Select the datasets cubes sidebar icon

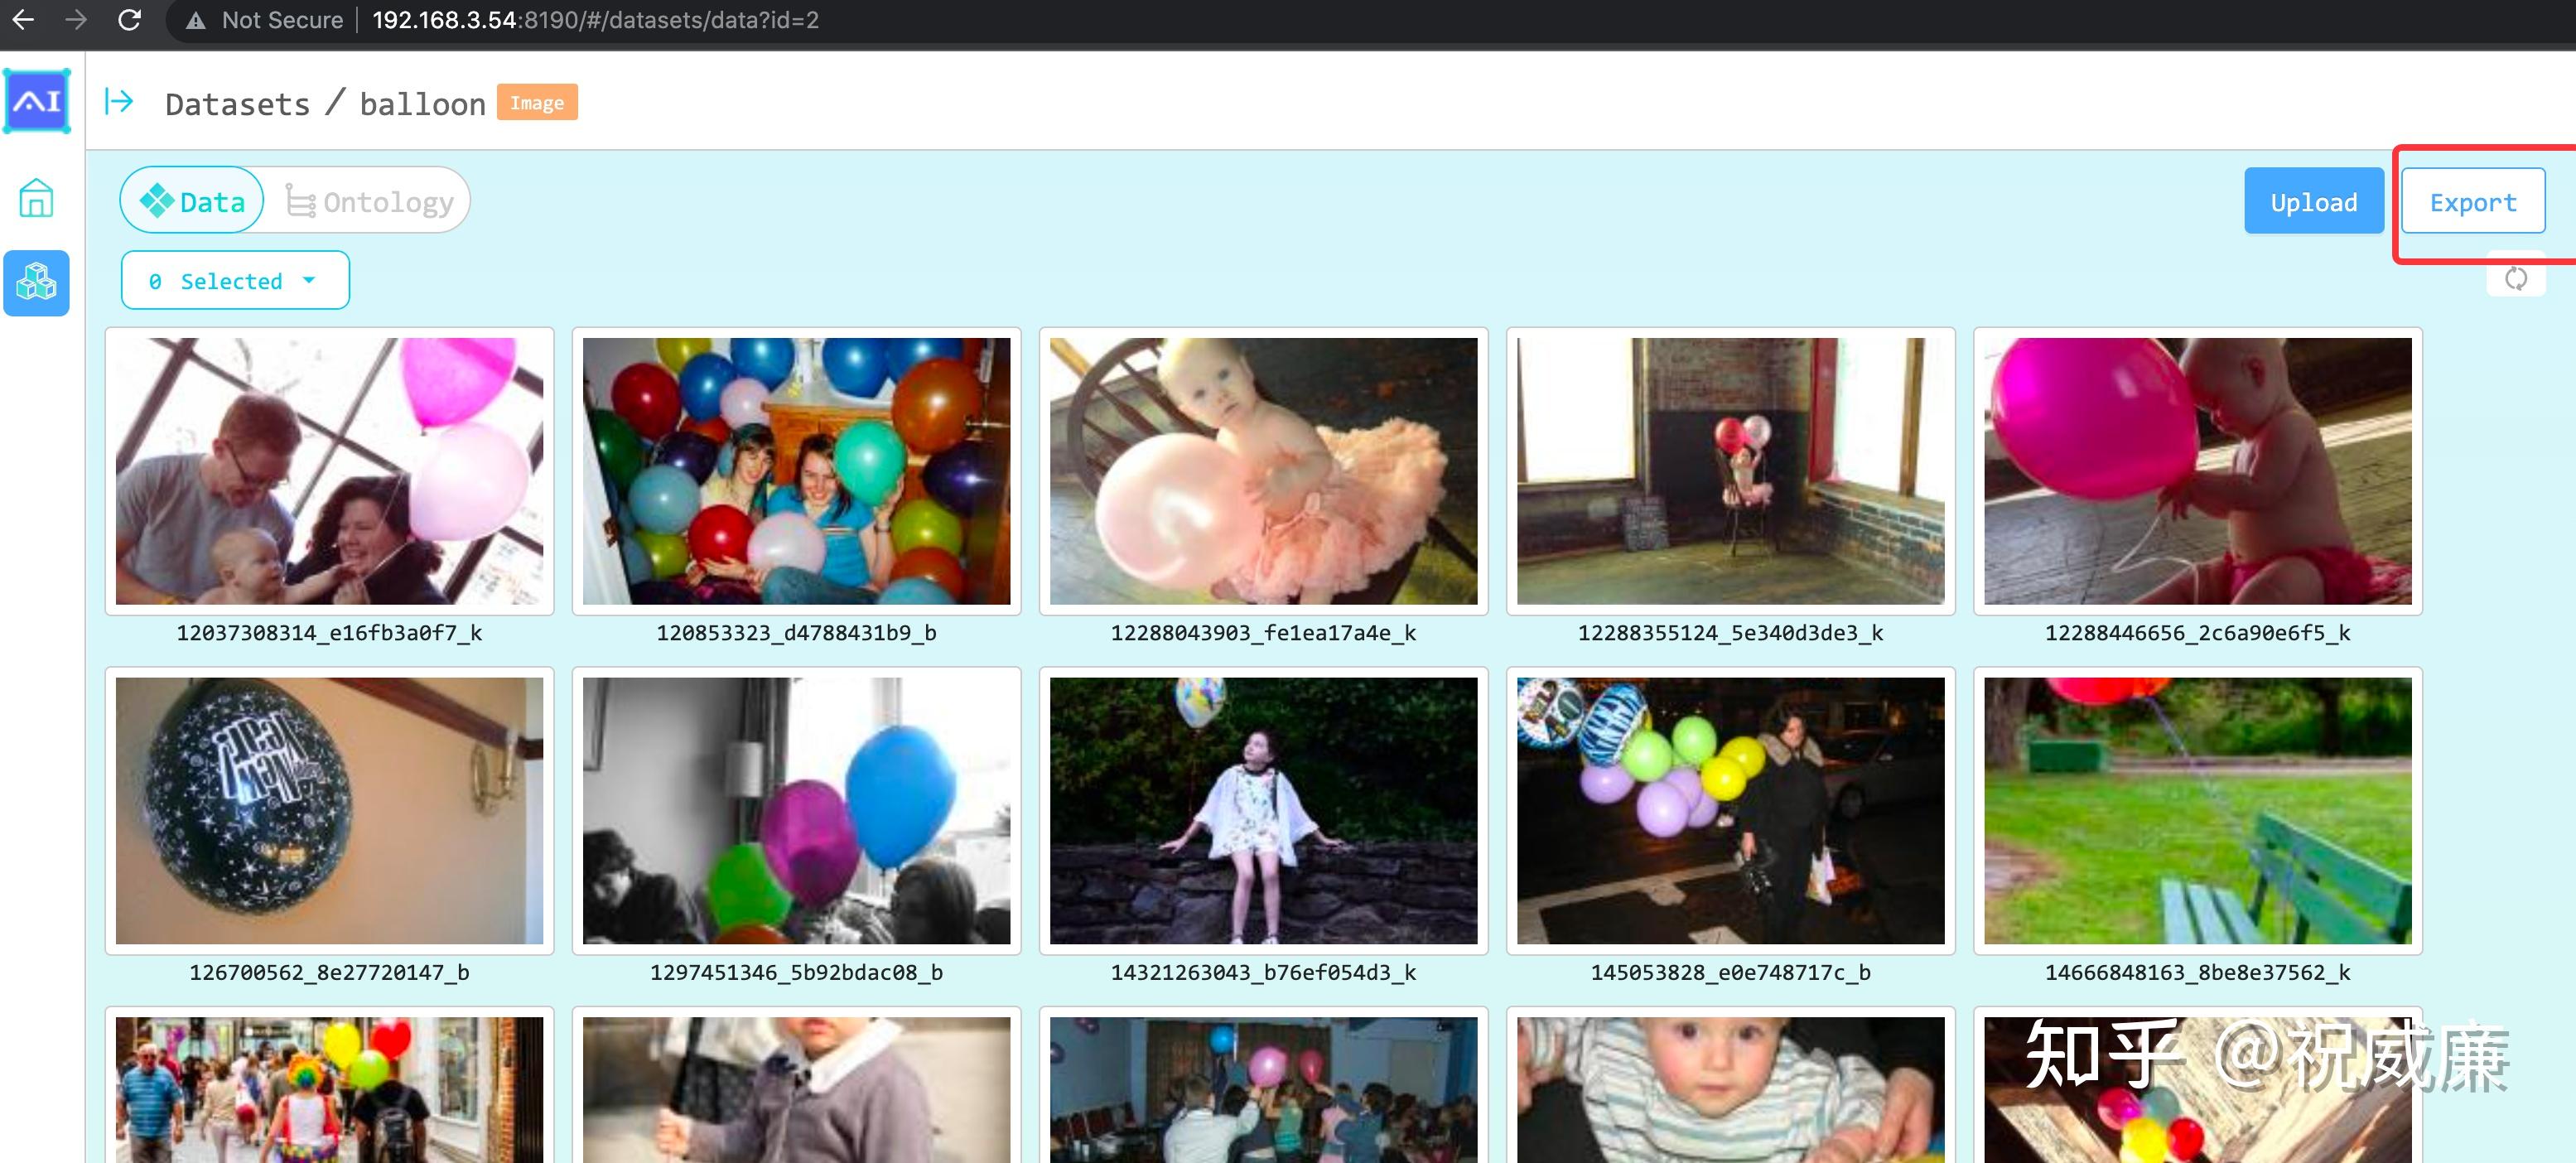(37, 283)
